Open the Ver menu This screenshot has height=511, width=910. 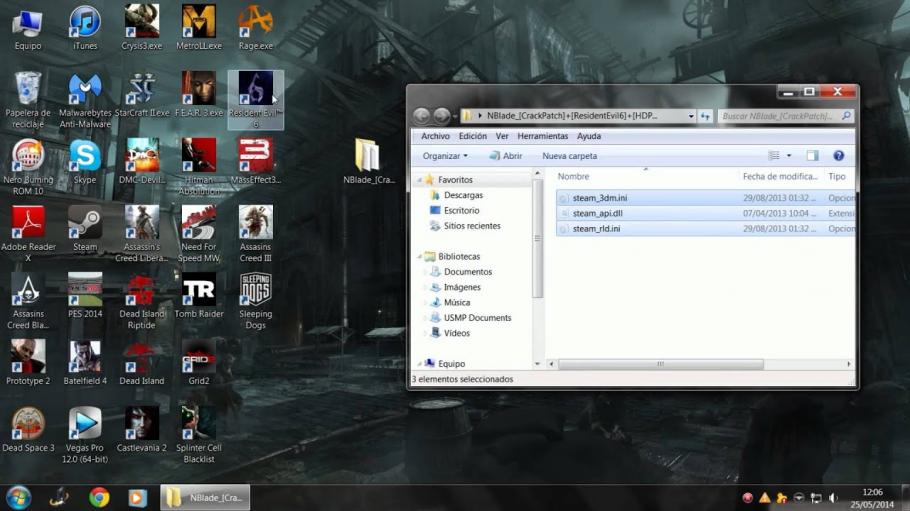tap(502, 136)
